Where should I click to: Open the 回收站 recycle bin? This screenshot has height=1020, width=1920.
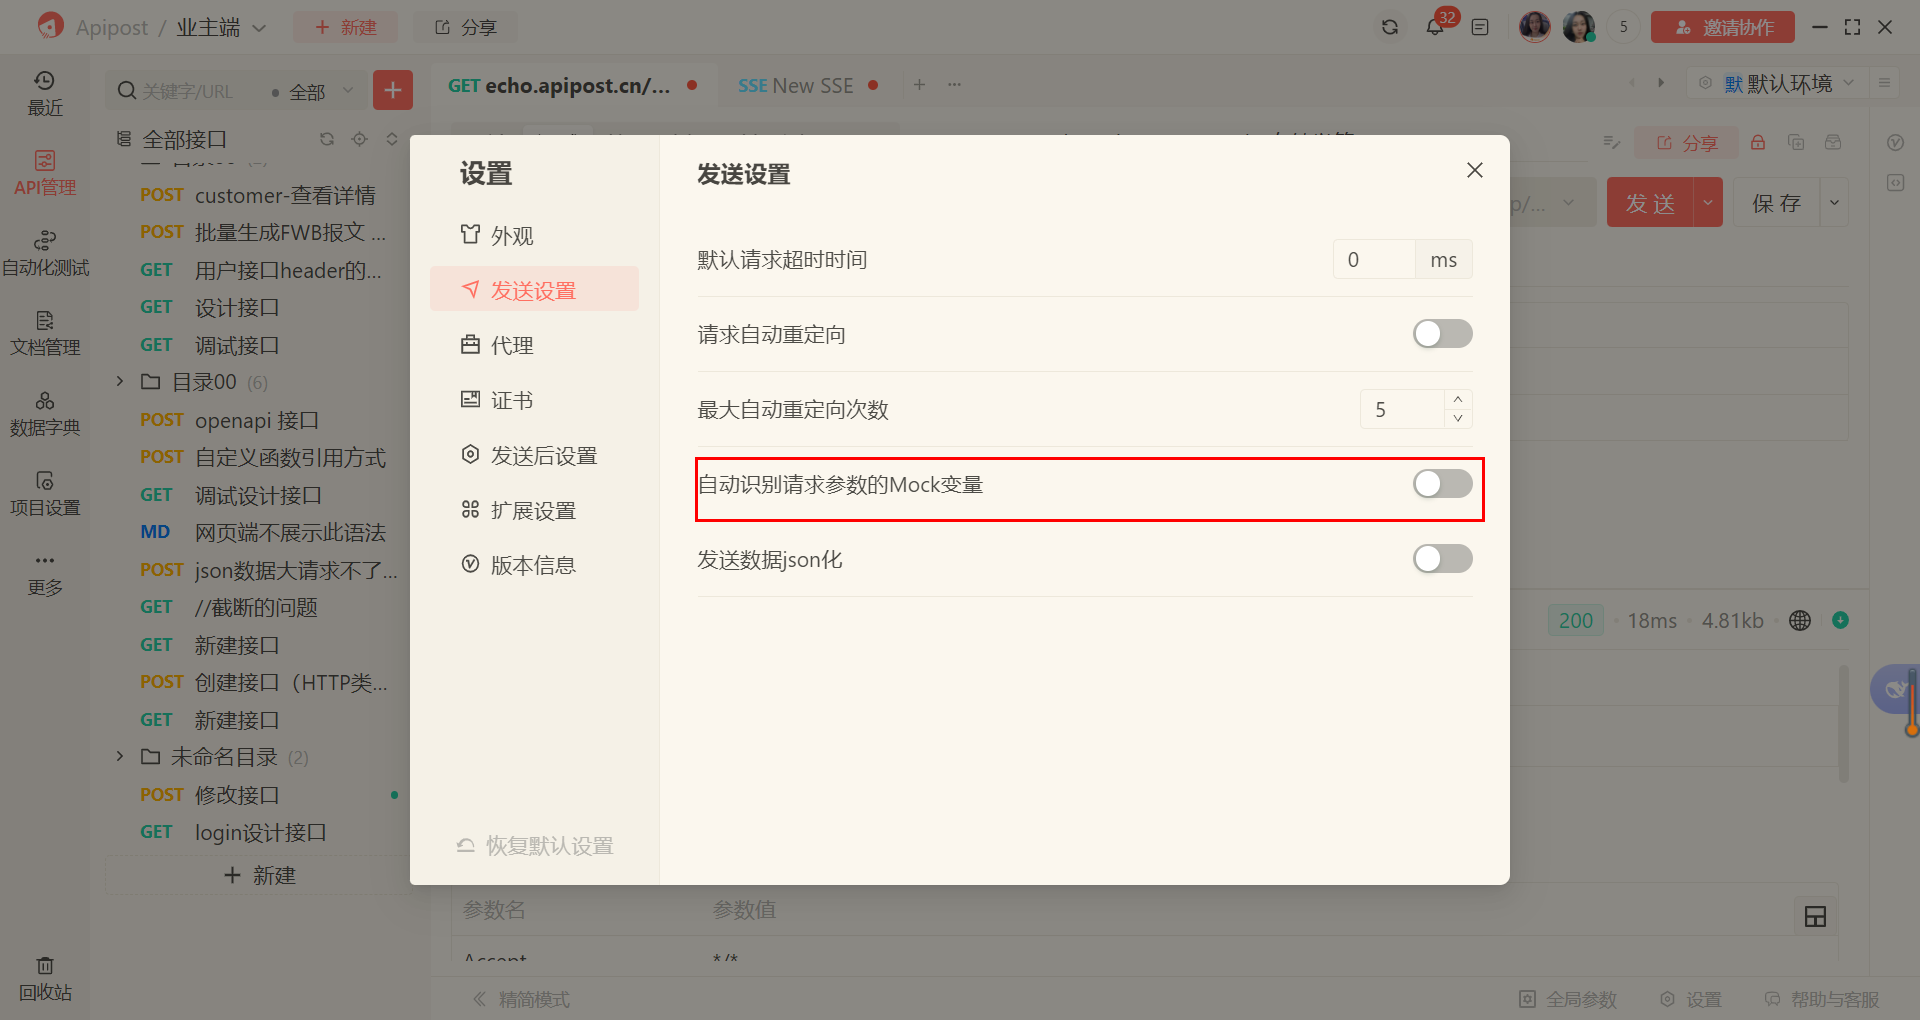tap(45, 978)
